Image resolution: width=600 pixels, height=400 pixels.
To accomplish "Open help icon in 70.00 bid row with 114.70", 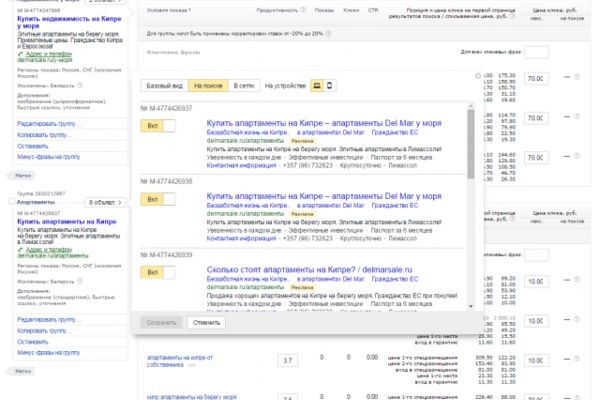I will (x=577, y=116).
